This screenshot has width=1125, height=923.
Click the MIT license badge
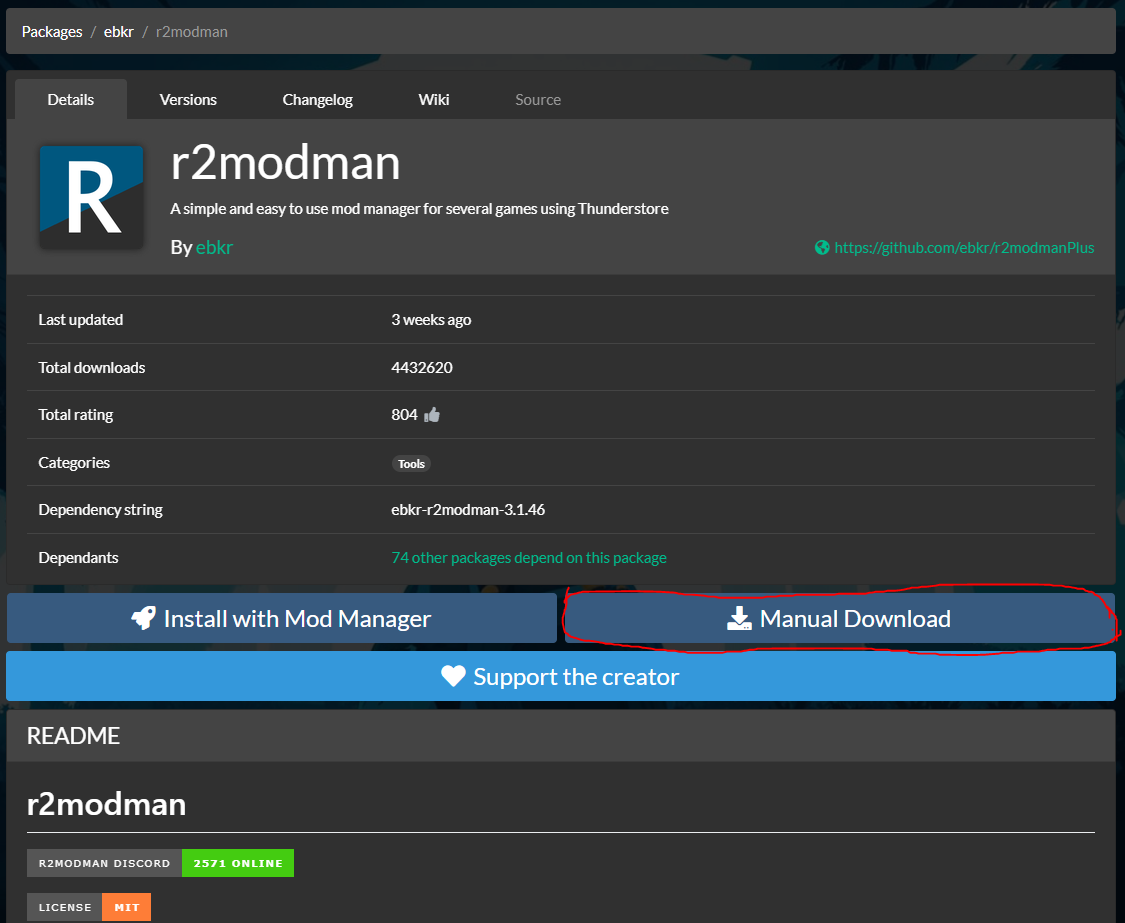click(89, 907)
